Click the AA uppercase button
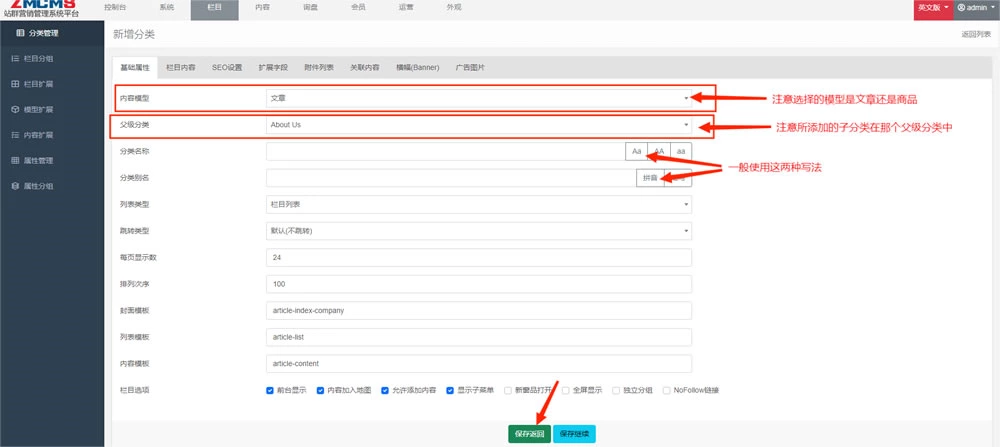The image size is (1000, 447). point(659,151)
